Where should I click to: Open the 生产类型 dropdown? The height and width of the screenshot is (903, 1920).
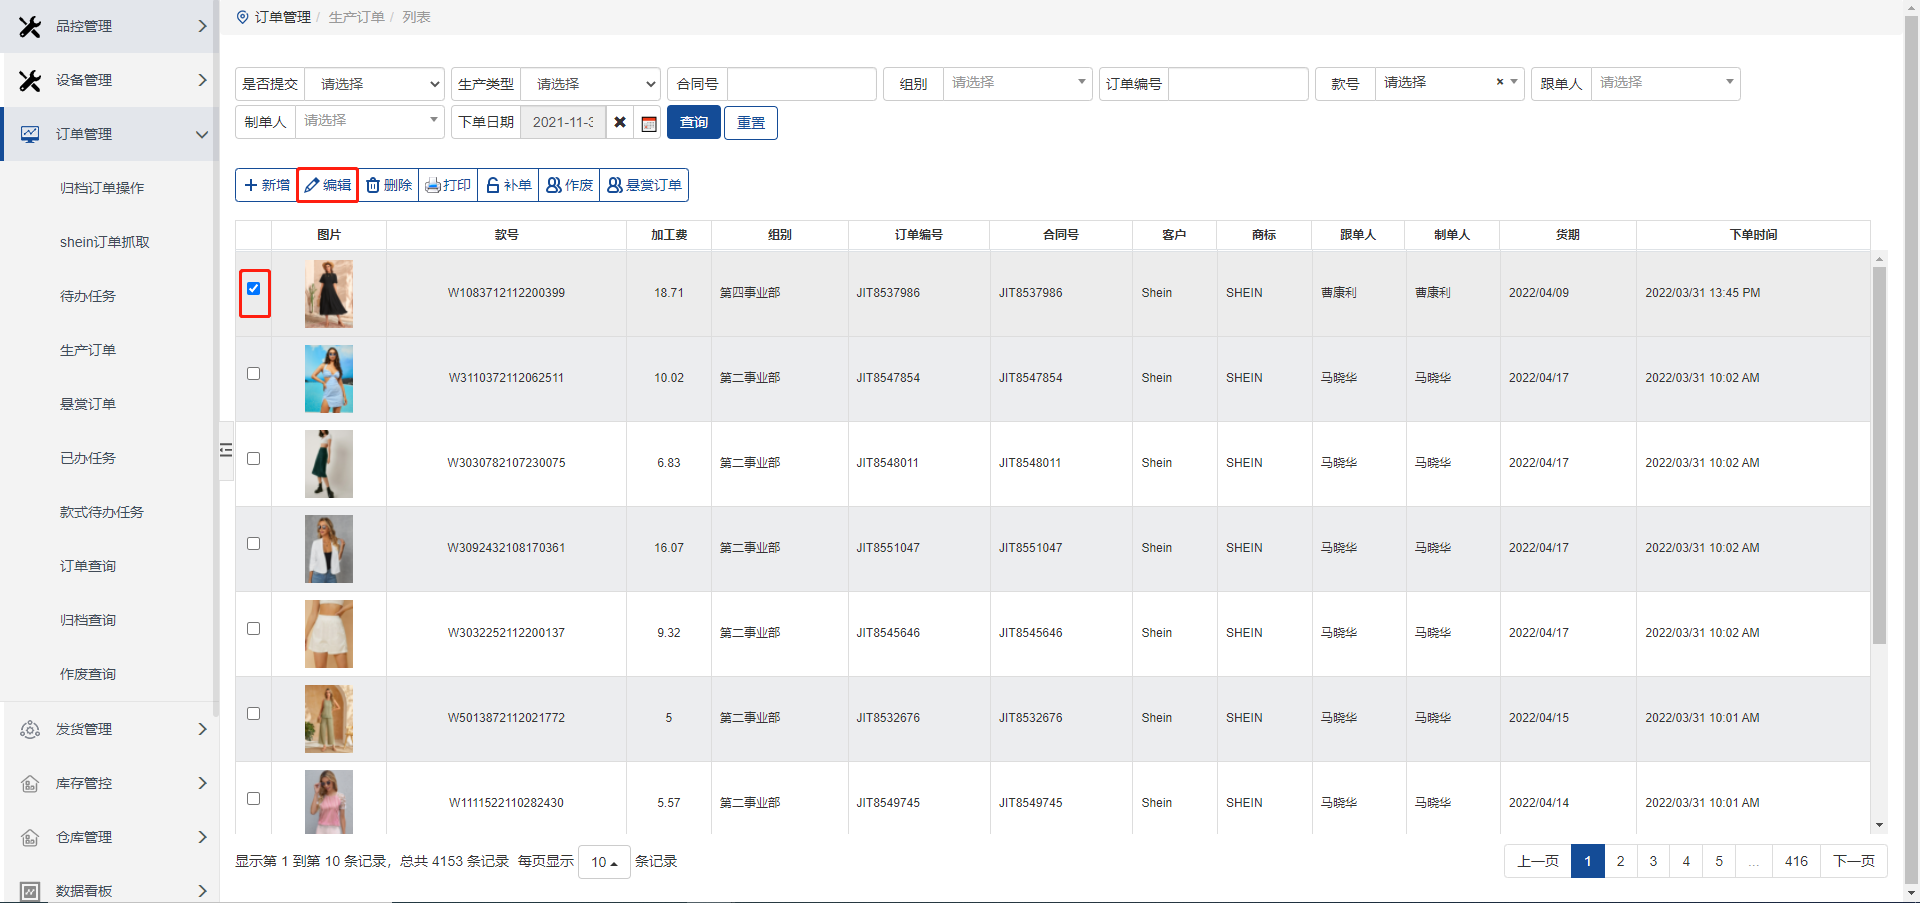click(590, 84)
